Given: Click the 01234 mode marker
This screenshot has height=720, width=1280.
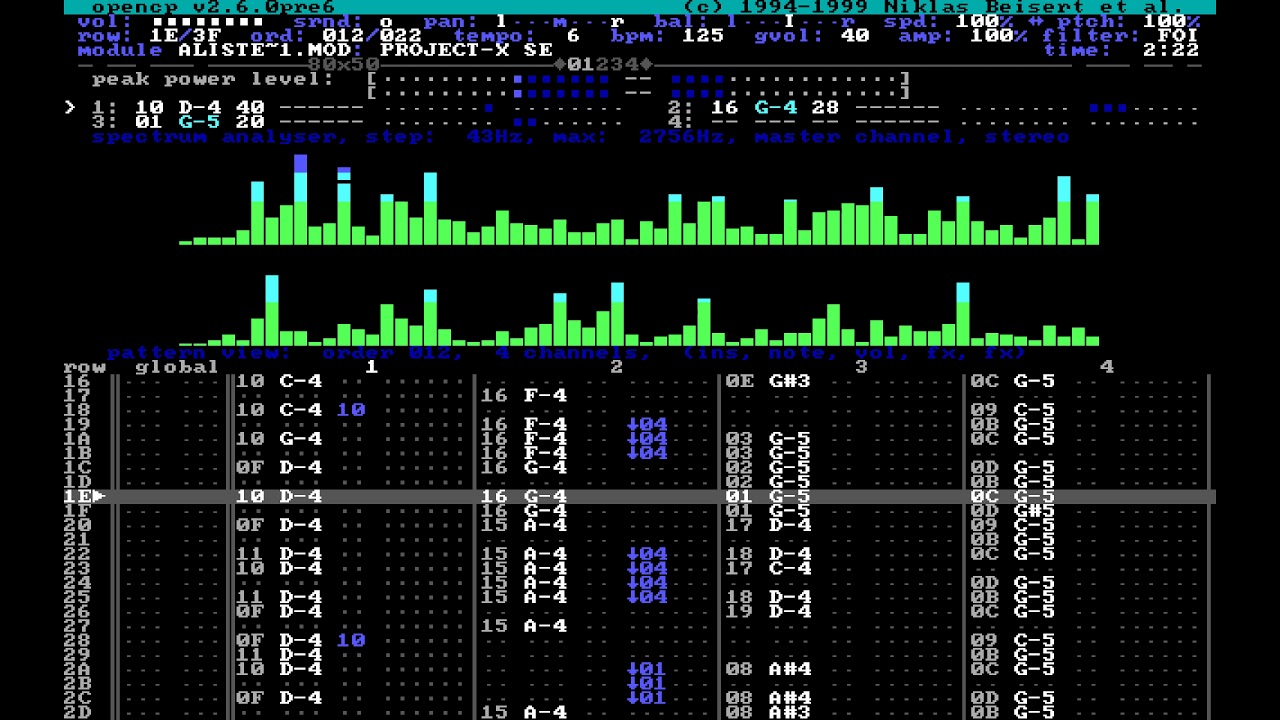Looking at the screenshot, I should (603, 65).
